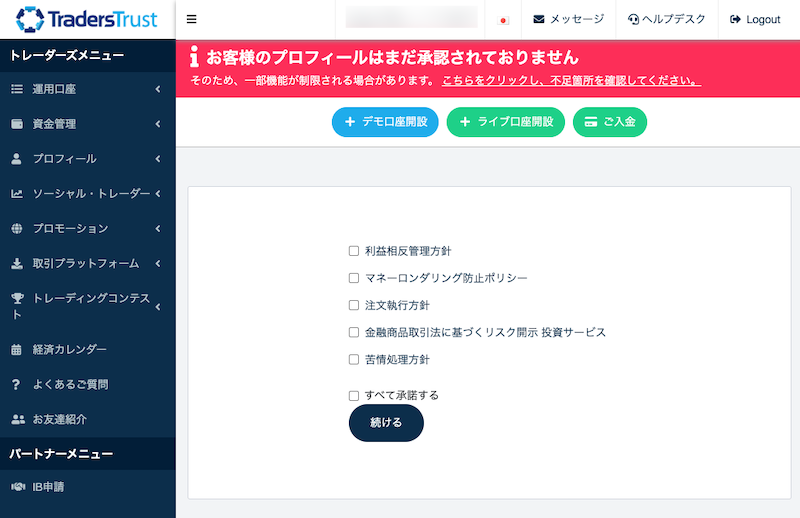This screenshot has width=800, height=518.
Task: Click the headset ヘルプデスク icon
Action: coord(634,19)
